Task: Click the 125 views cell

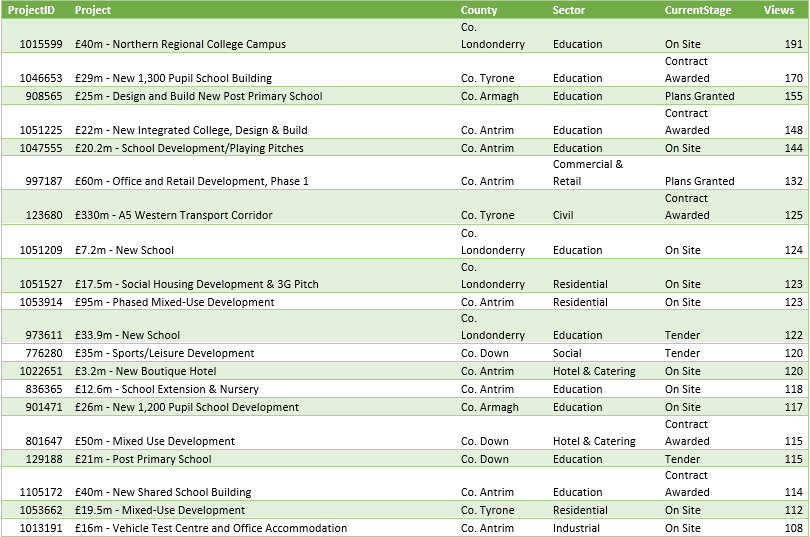Action: (793, 216)
